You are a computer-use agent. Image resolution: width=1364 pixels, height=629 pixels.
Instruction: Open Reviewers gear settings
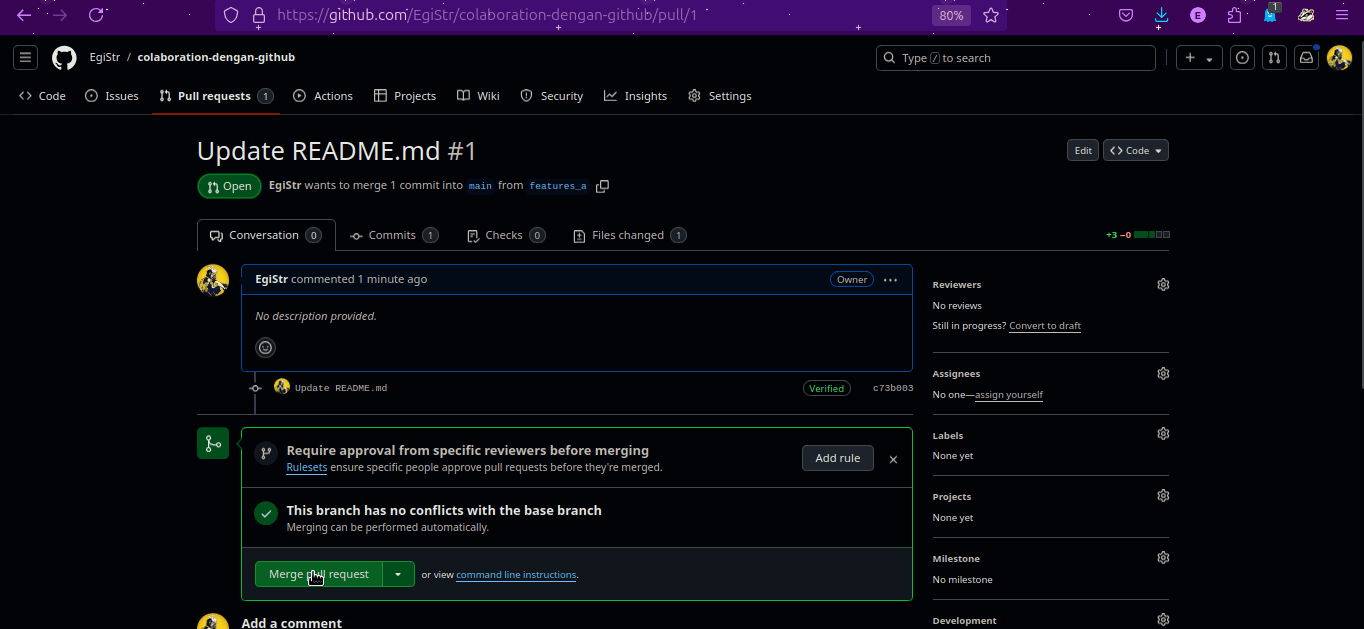[1162, 285]
